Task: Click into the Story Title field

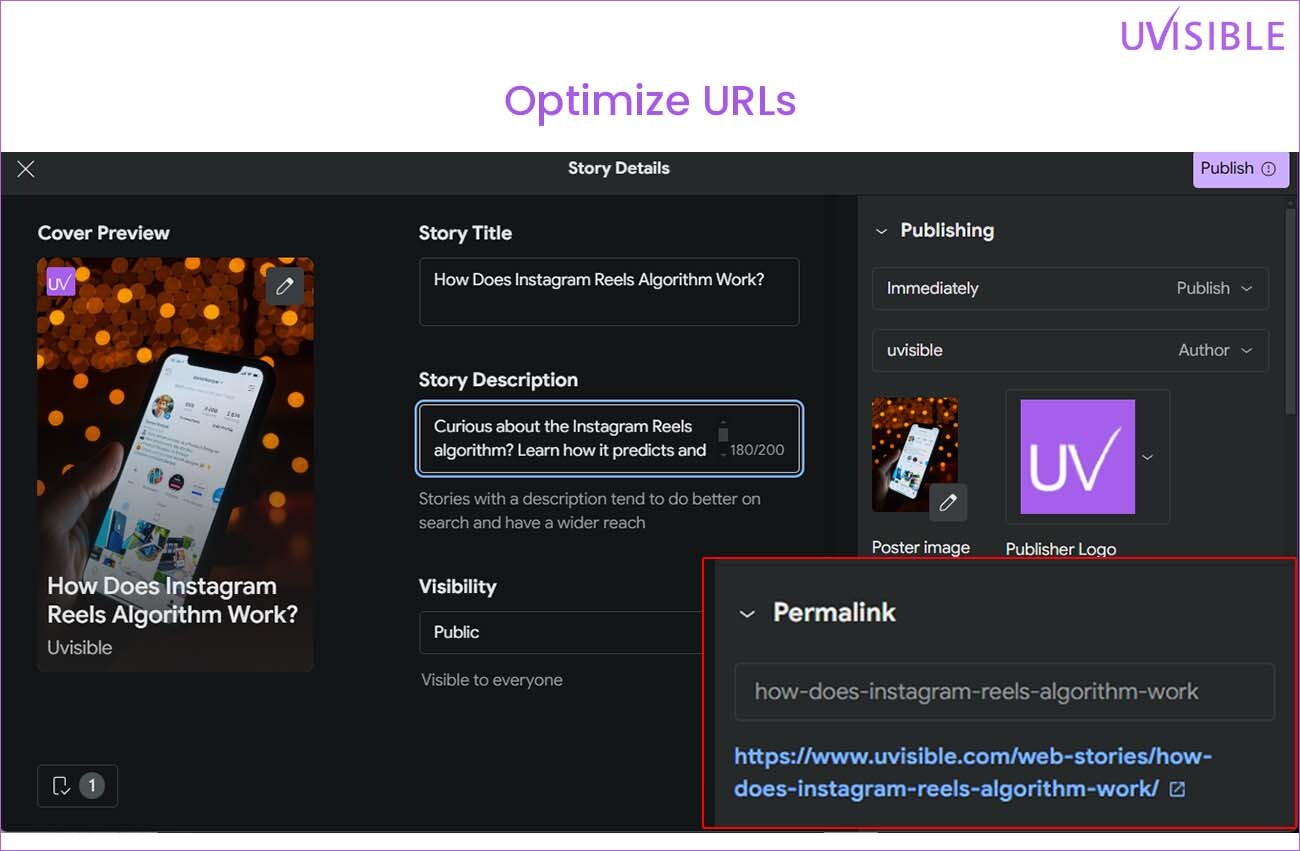Action: [x=609, y=292]
